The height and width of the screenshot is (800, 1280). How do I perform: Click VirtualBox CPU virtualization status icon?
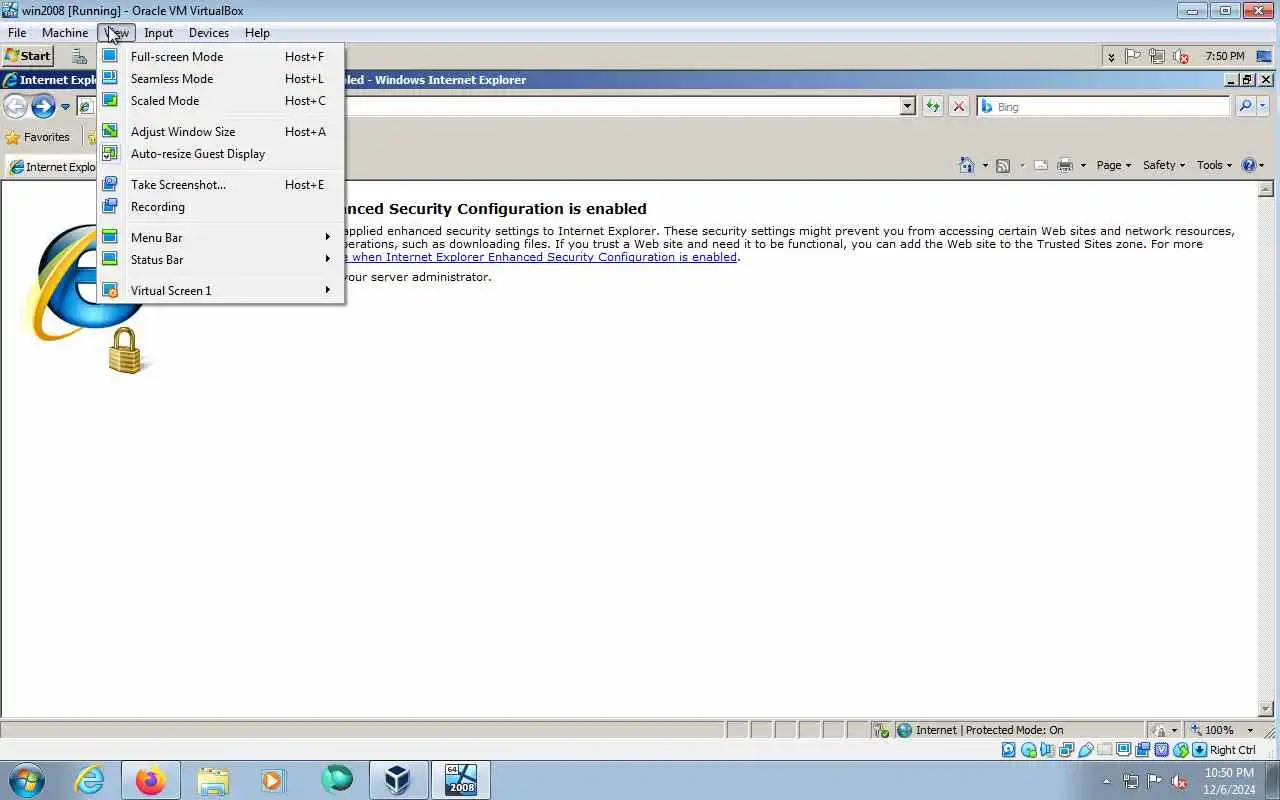click(1161, 750)
